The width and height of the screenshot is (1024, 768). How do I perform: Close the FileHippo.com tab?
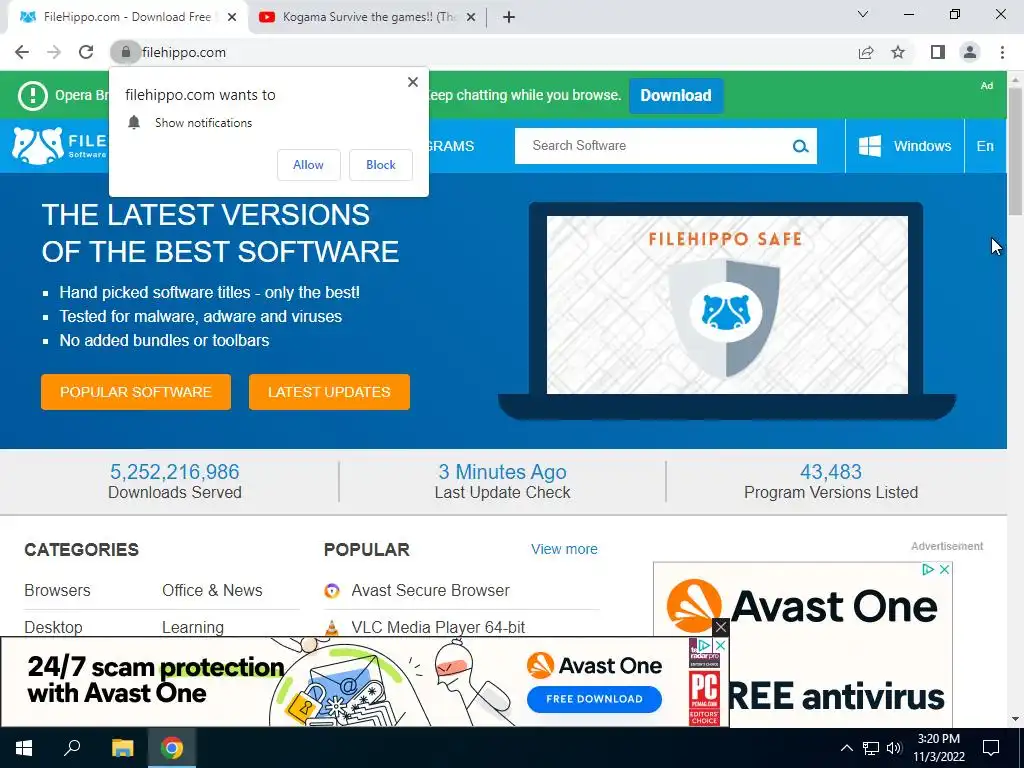point(232,17)
